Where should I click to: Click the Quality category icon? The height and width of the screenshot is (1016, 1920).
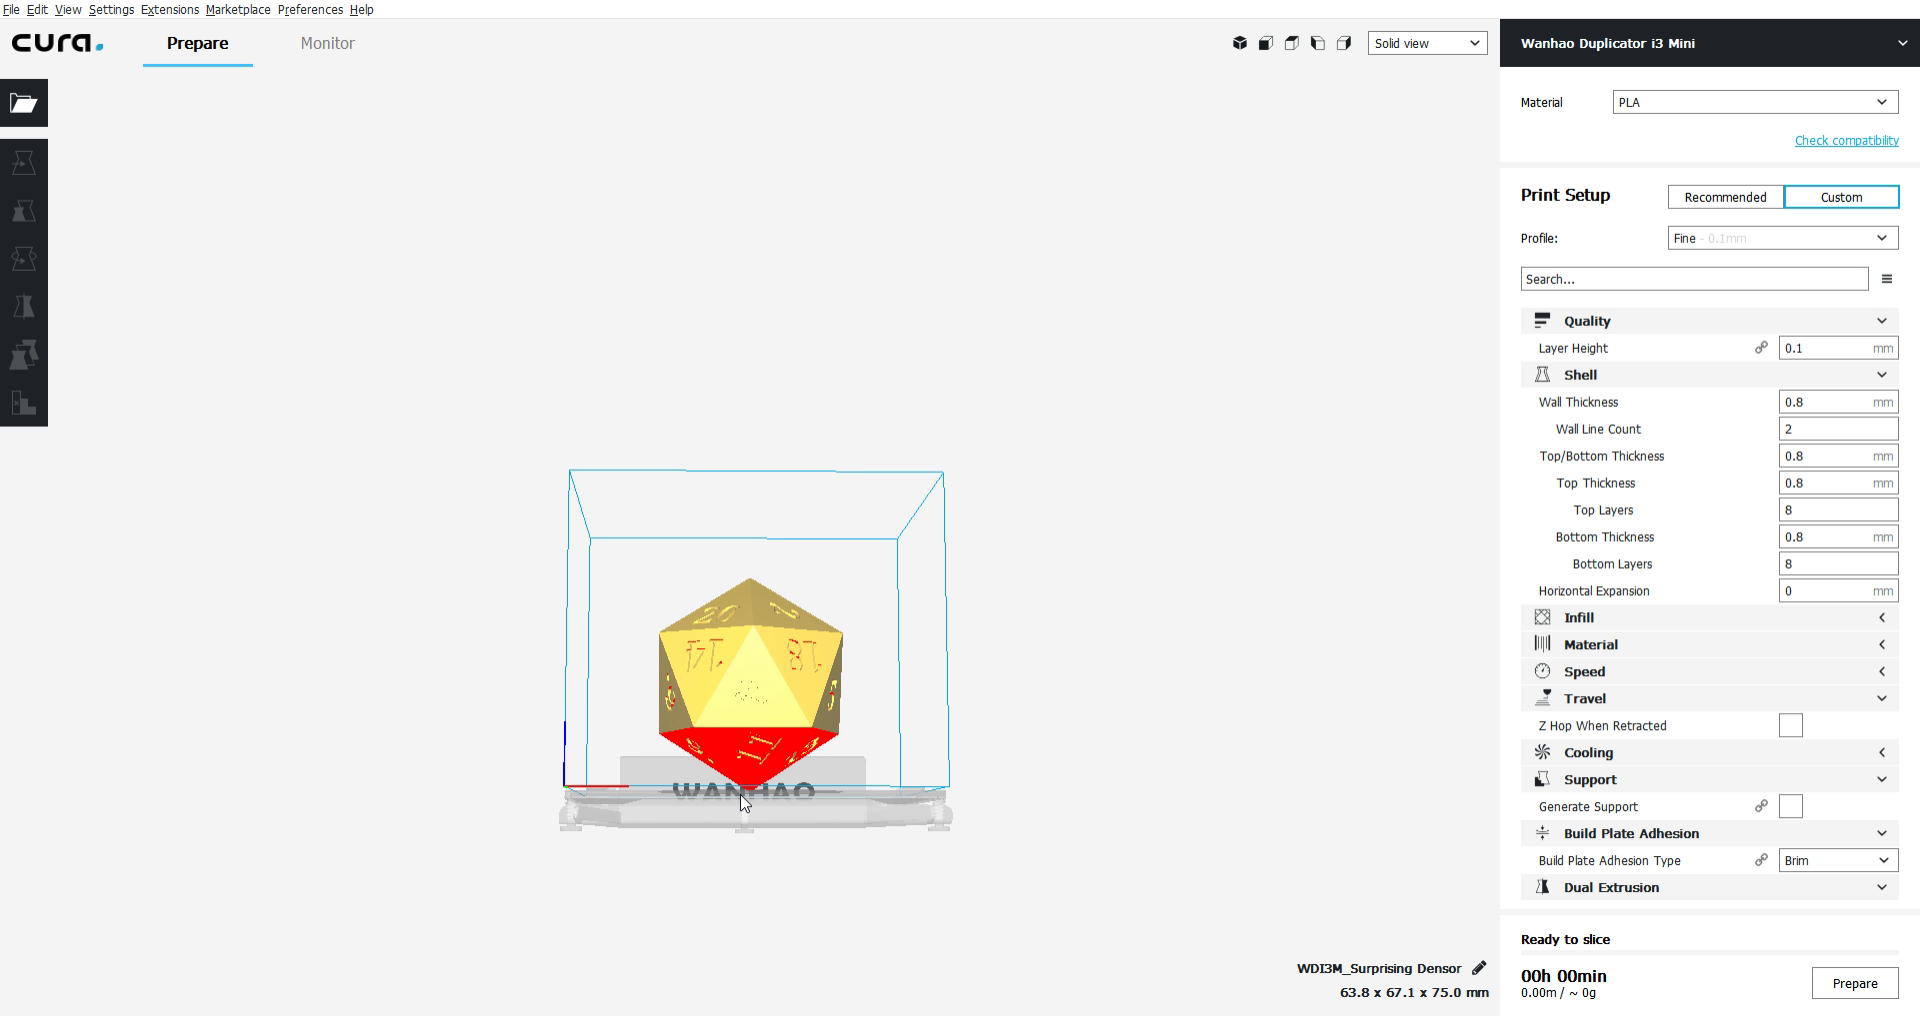(1542, 321)
